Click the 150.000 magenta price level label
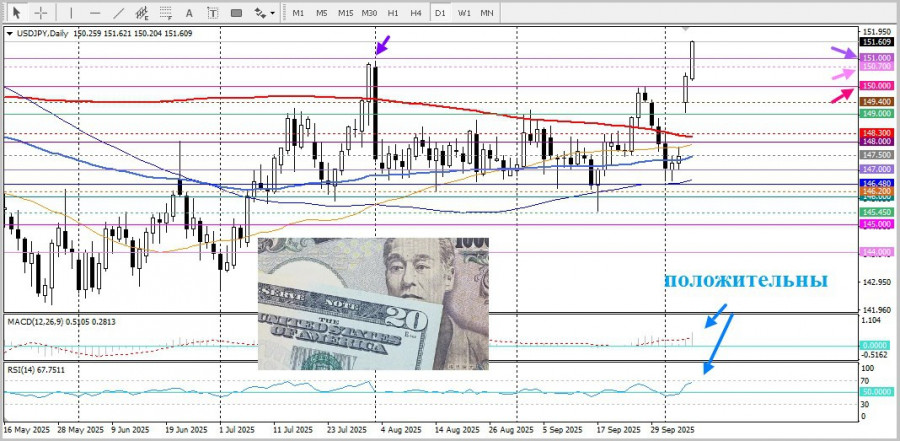 click(876, 86)
